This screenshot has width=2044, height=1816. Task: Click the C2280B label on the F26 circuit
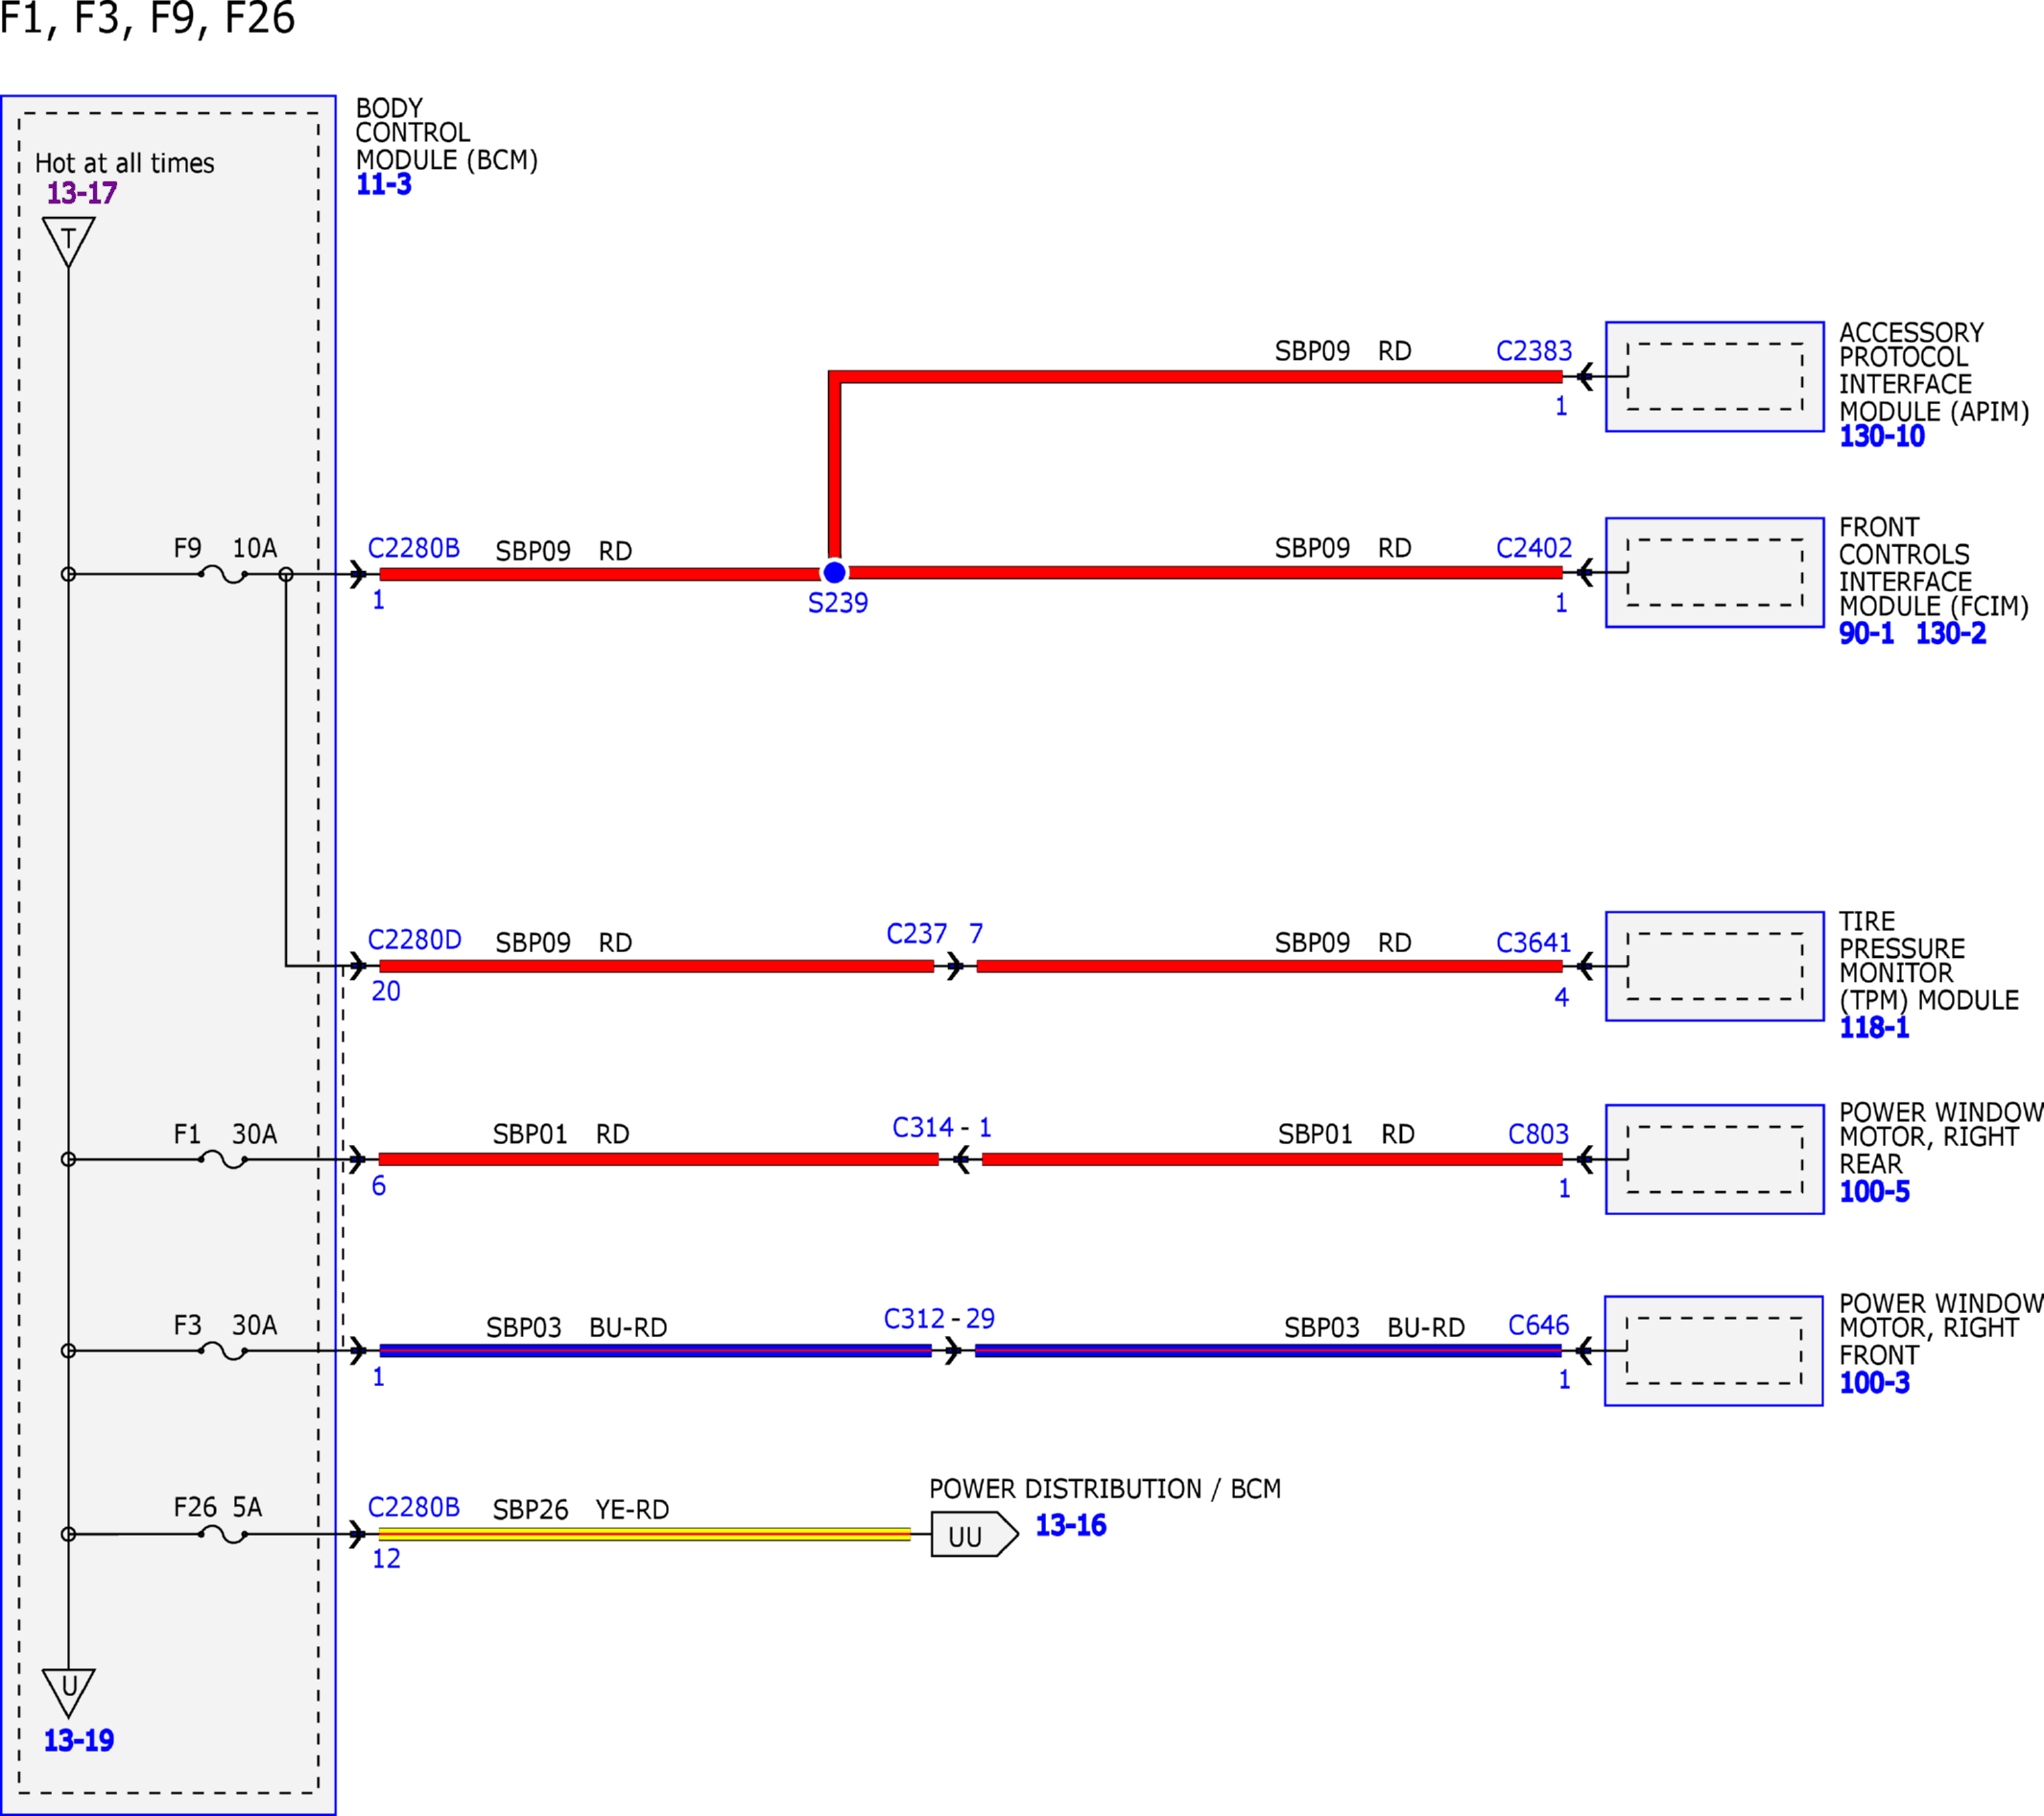414,1507
